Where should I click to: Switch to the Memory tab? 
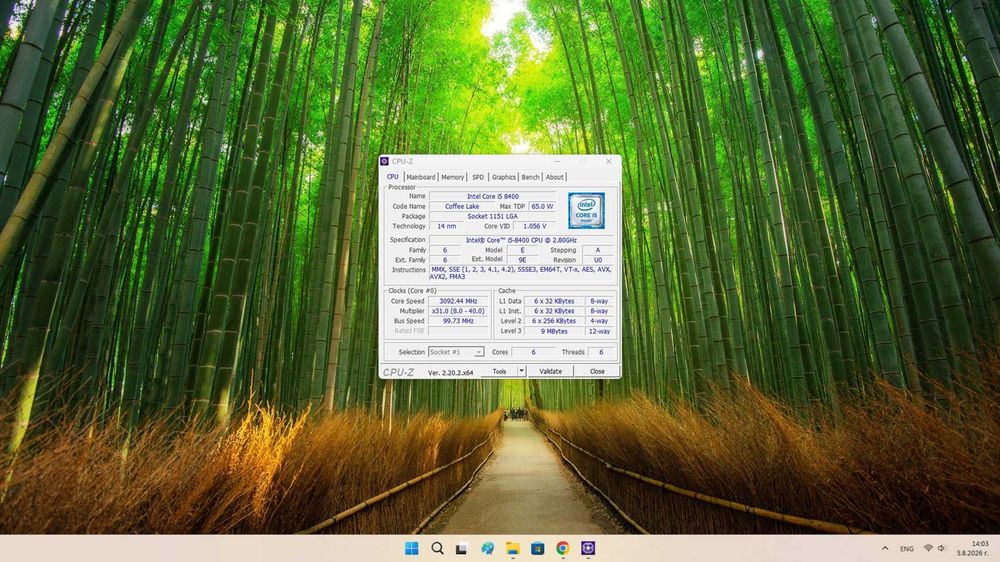point(452,177)
